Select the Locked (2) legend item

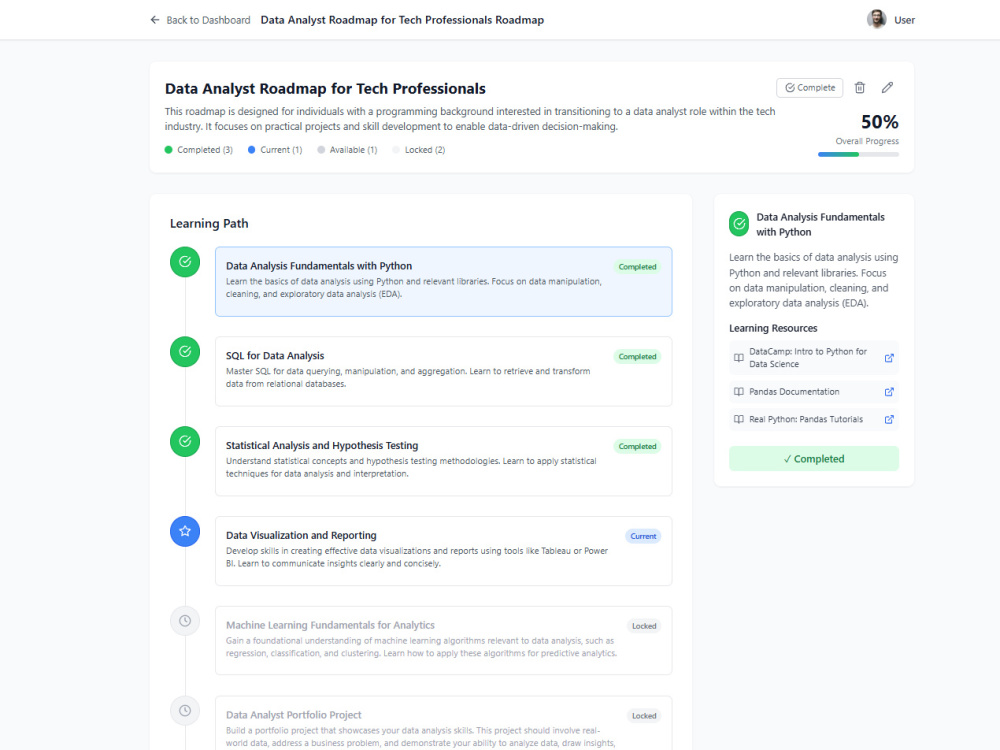419,150
